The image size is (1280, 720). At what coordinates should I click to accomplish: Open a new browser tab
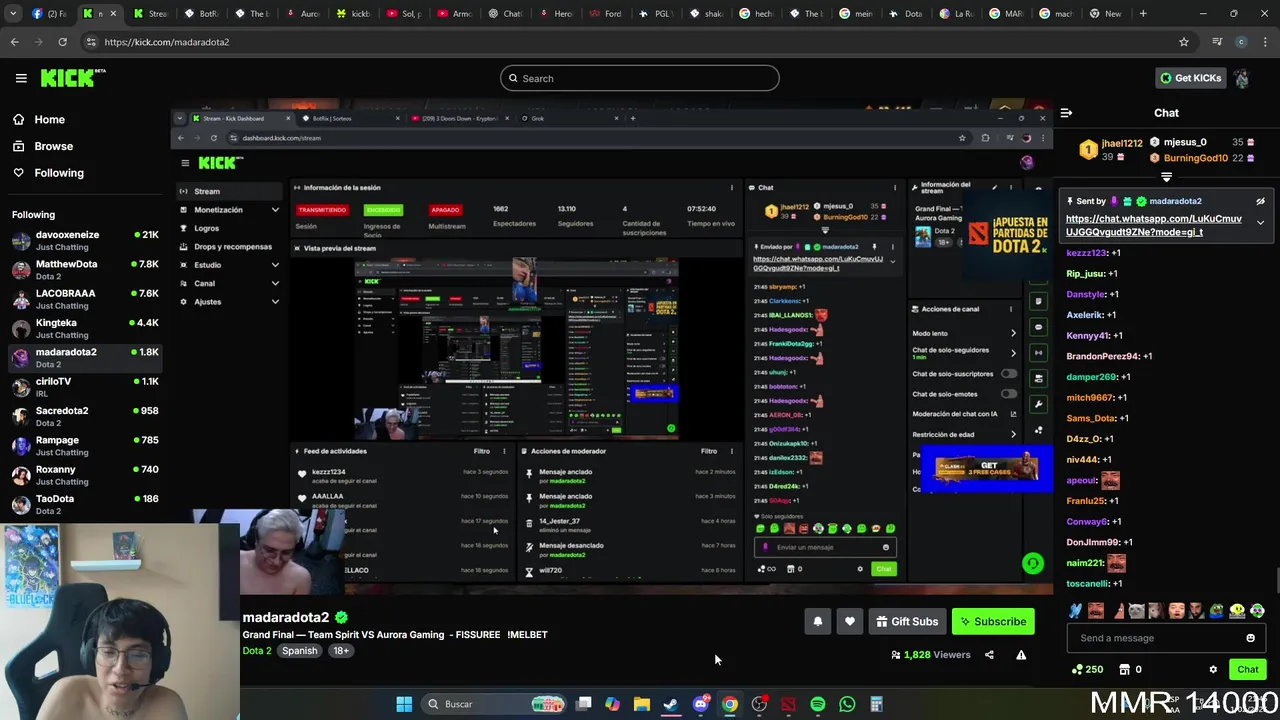click(x=1143, y=14)
